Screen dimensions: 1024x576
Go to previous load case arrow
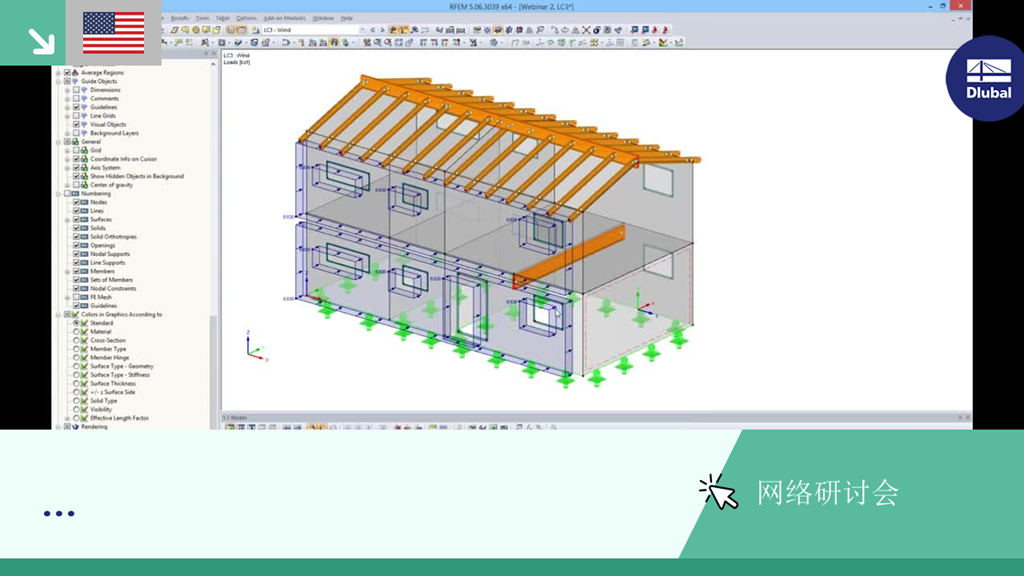(373, 30)
